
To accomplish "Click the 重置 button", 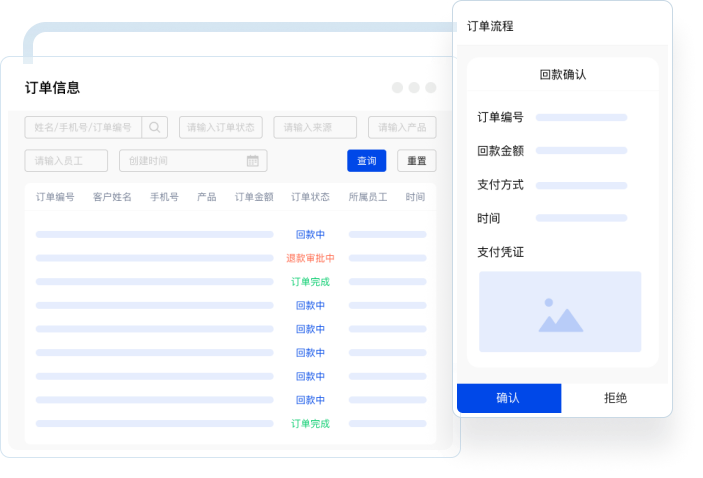I will point(417,161).
